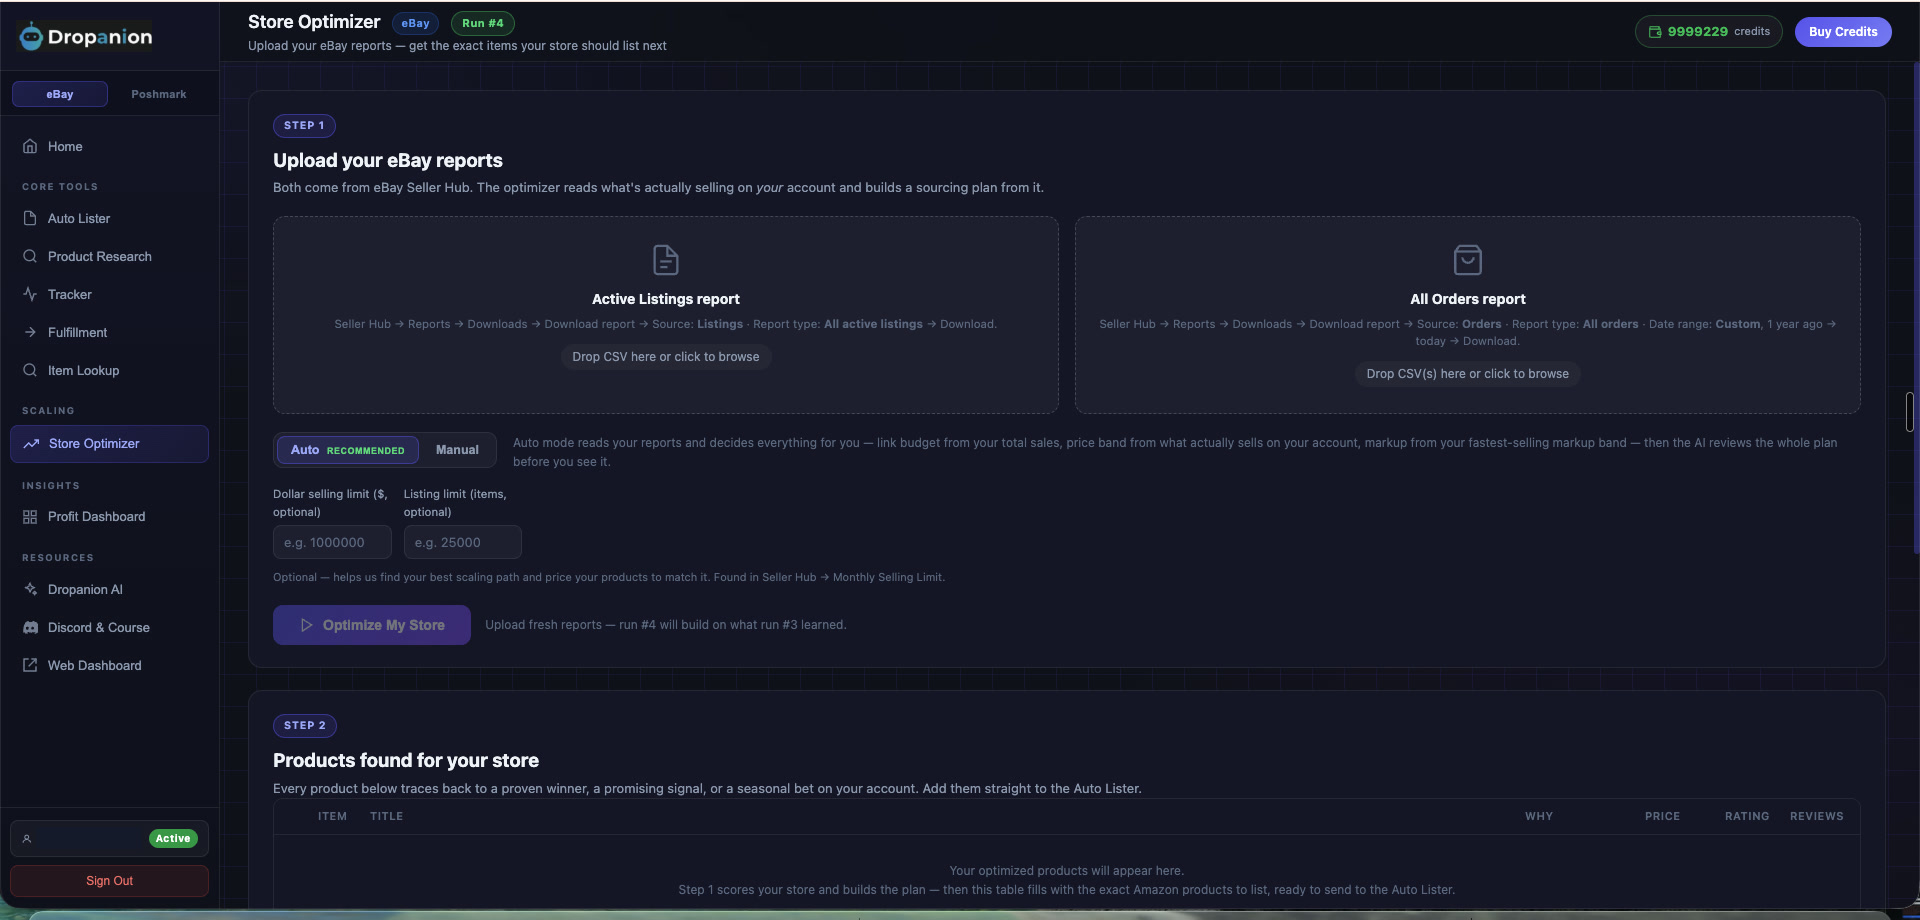The height and width of the screenshot is (920, 1920).
Task: Click the PRICE column header
Action: [x=1662, y=817]
